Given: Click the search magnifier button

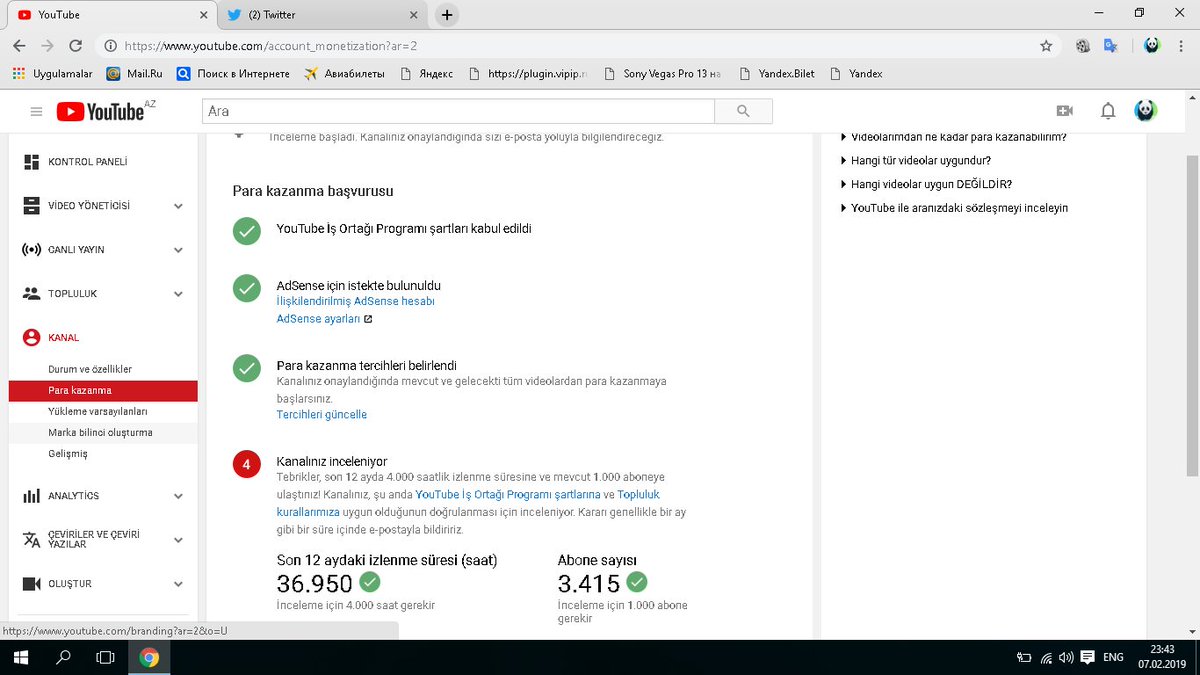Looking at the screenshot, I should (743, 111).
